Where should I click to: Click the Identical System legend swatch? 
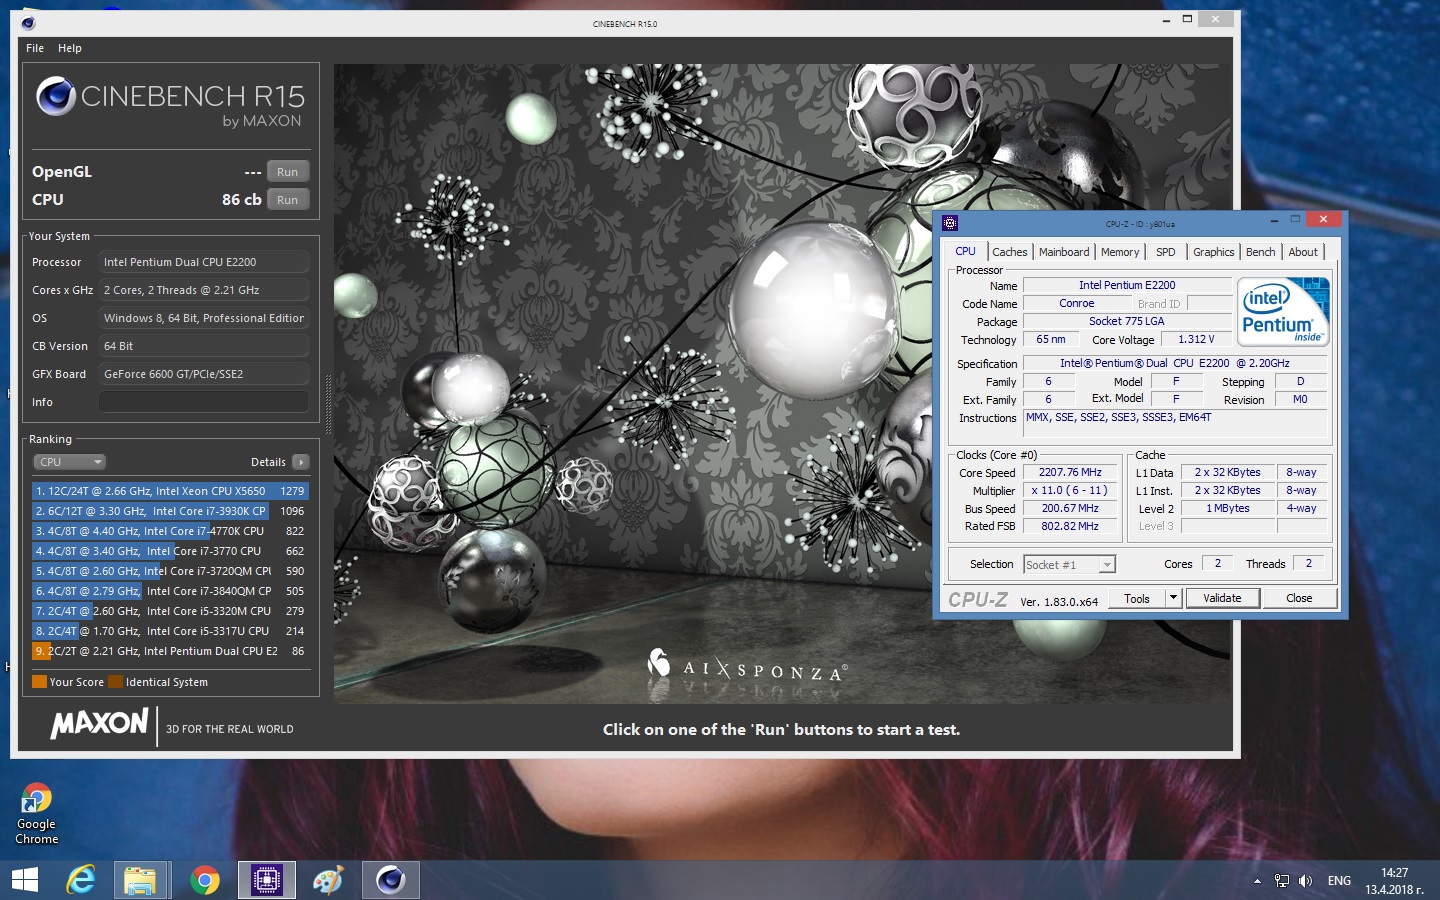115,682
